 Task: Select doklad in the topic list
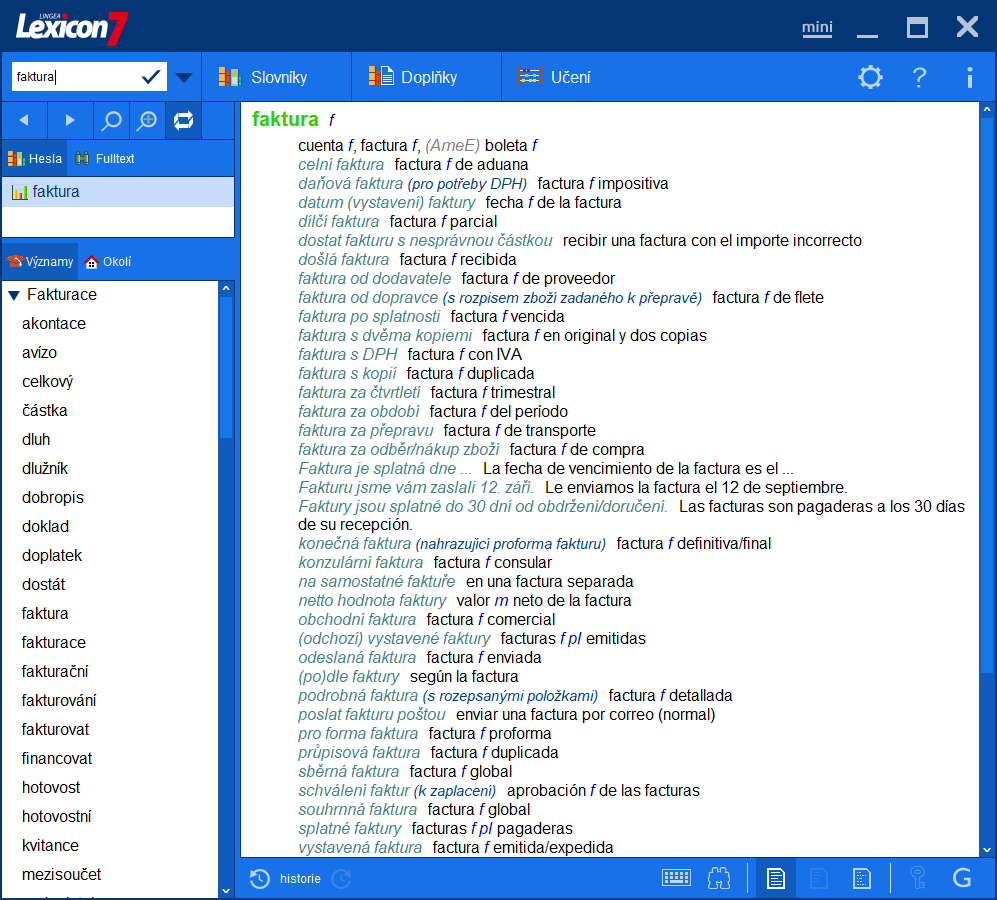pos(46,527)
